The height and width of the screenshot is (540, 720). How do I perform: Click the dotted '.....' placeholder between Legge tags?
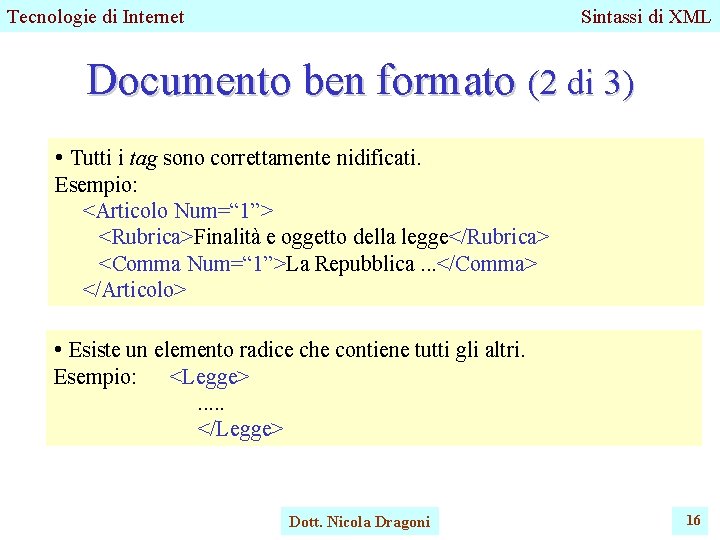coord(211,408)
